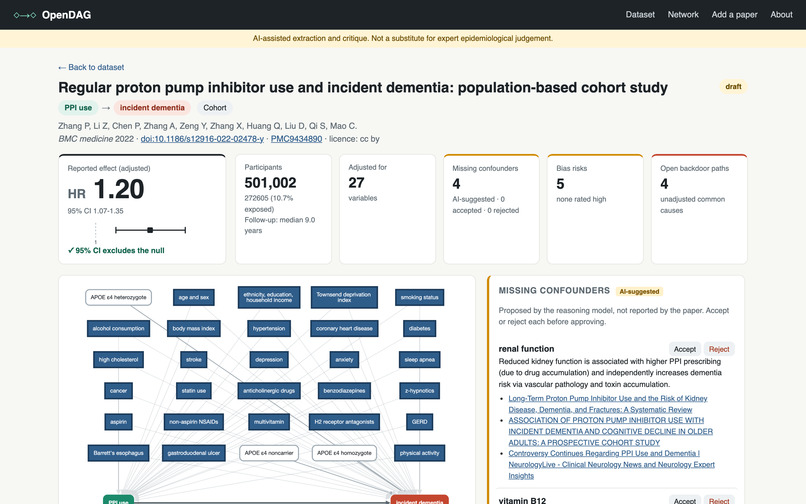Viewport: 806px width, 504px height.
Task: Click the Cohort study type tag
Action: (215, 107)
